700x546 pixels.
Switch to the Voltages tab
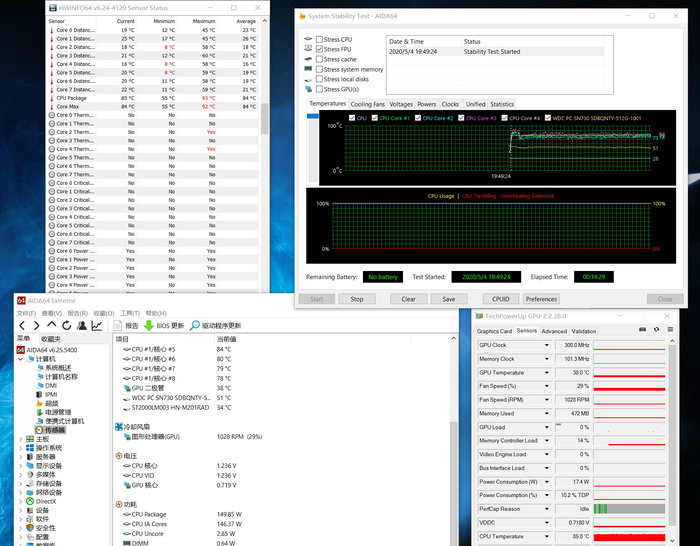(401, 104)
